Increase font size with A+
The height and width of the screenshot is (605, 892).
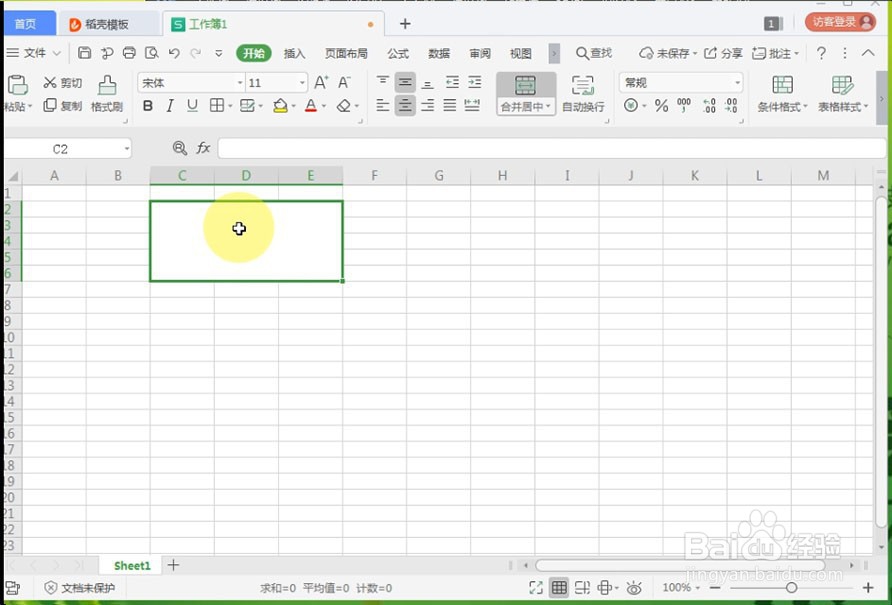pos(321,83)
